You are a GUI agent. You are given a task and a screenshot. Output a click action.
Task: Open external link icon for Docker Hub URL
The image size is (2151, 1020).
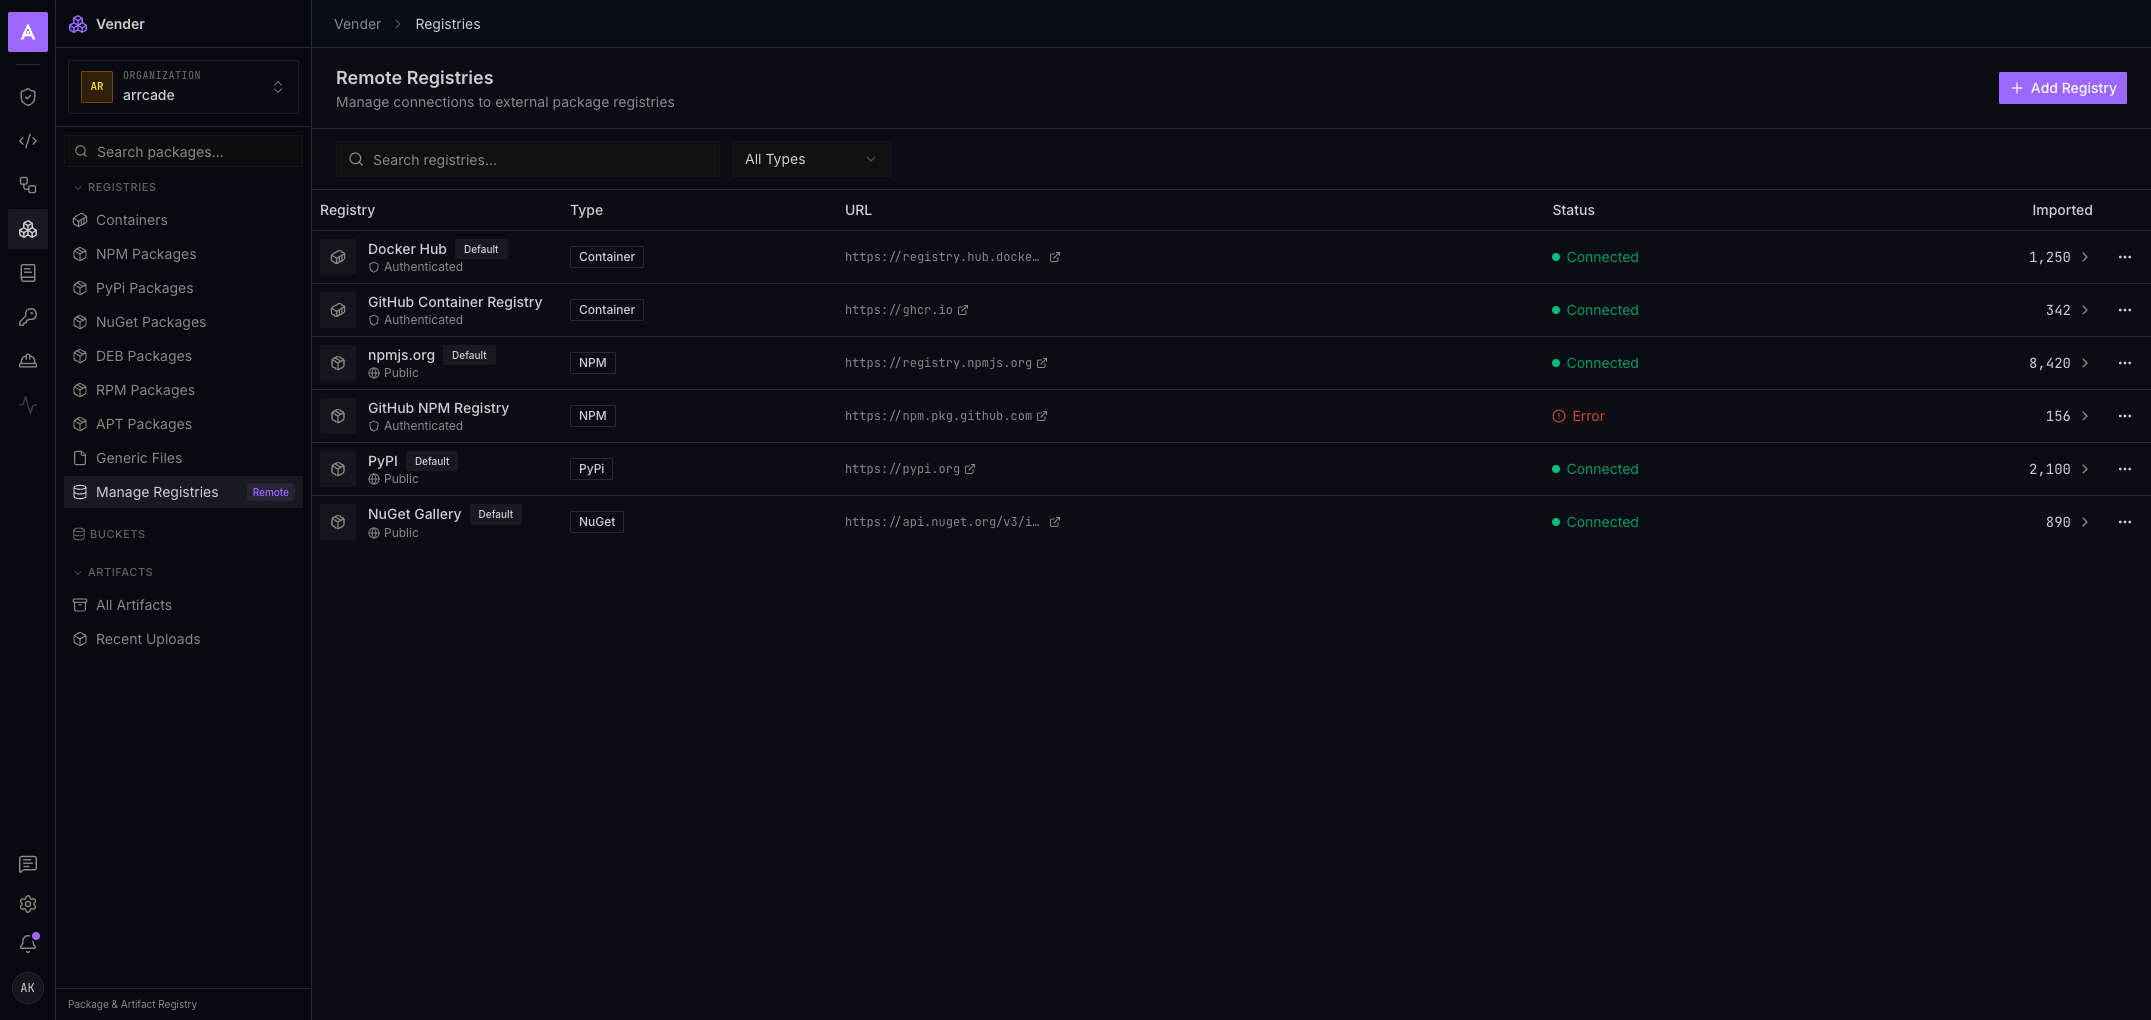point(1055,257)
